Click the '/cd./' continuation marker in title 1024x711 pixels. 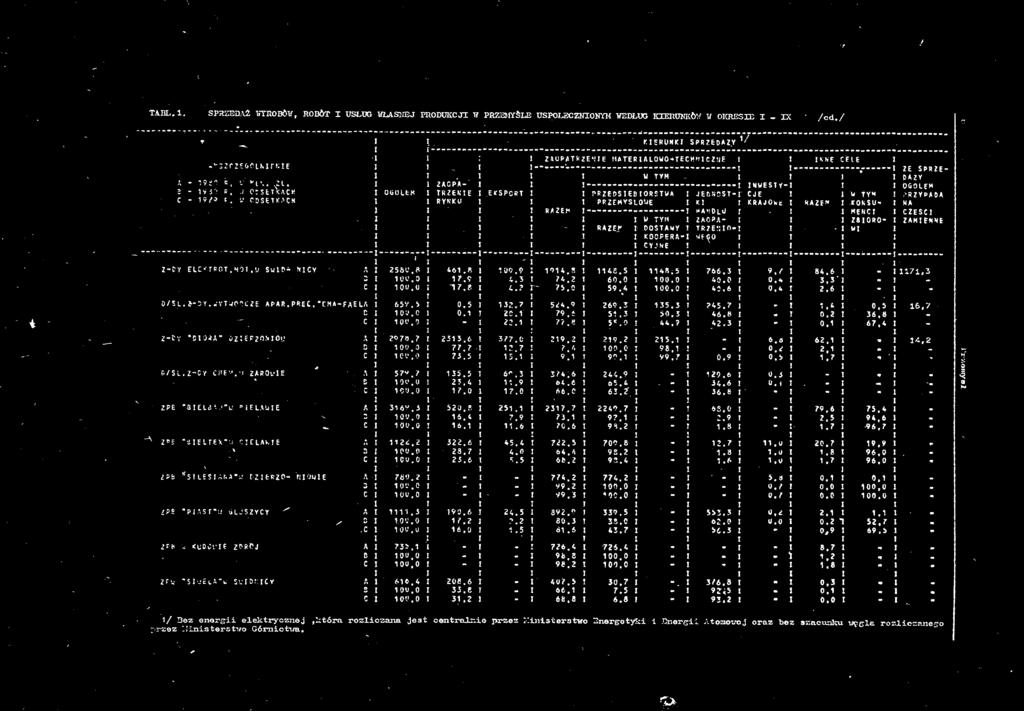click(x=830, y=118)
